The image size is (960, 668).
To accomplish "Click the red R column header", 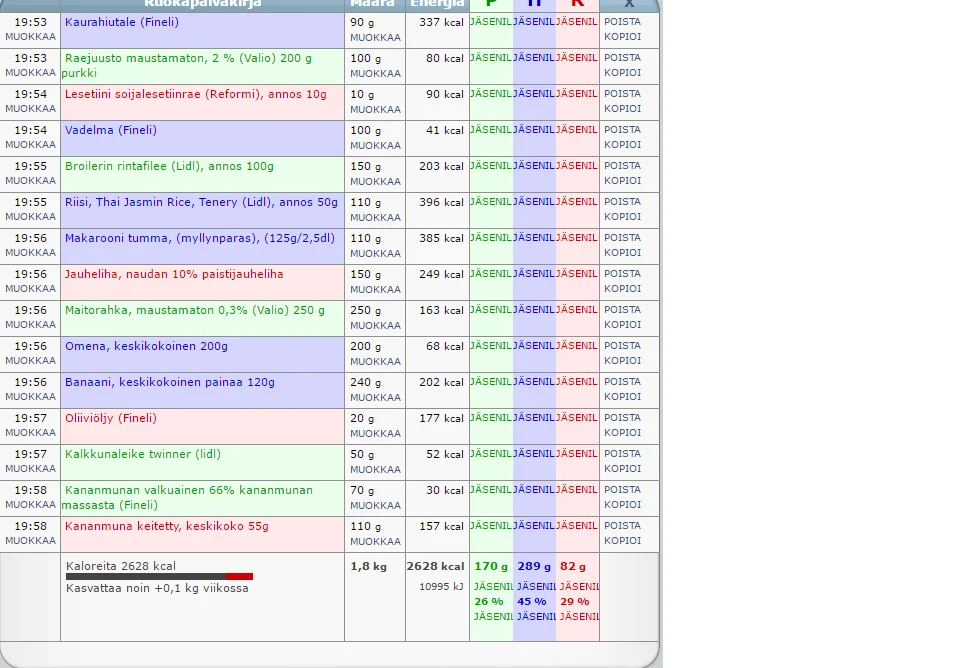I will click(577, 4).
